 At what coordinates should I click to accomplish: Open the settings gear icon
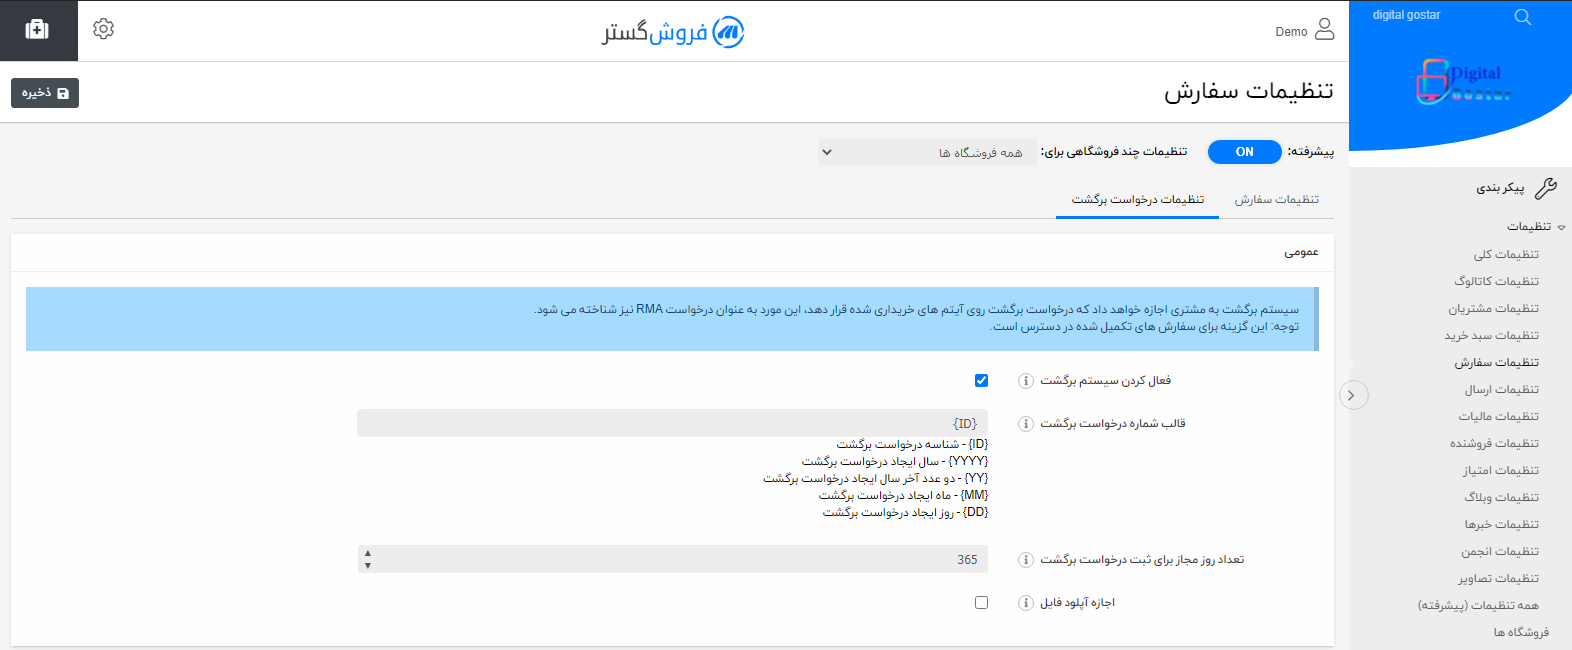103,29
